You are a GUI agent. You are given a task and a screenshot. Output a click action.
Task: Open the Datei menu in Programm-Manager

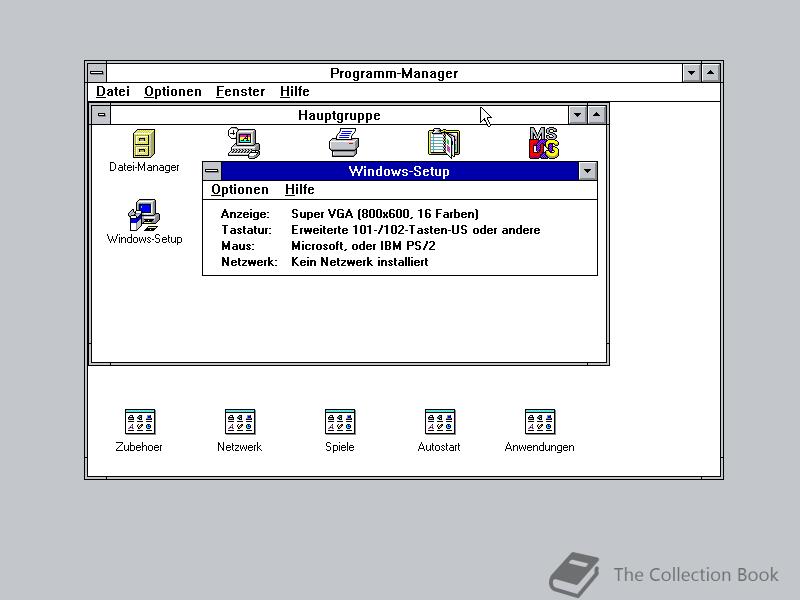point(113,91)
